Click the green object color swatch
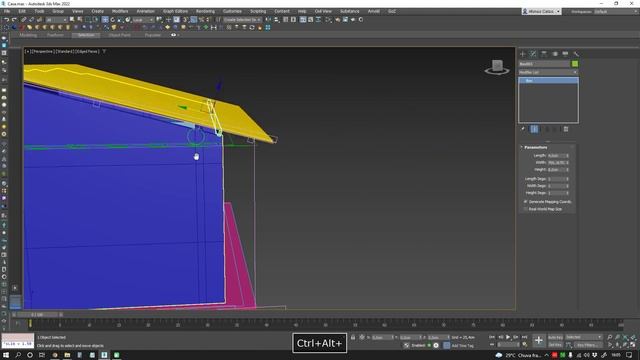This screenshot has height=360, width=640. [575, 64]
